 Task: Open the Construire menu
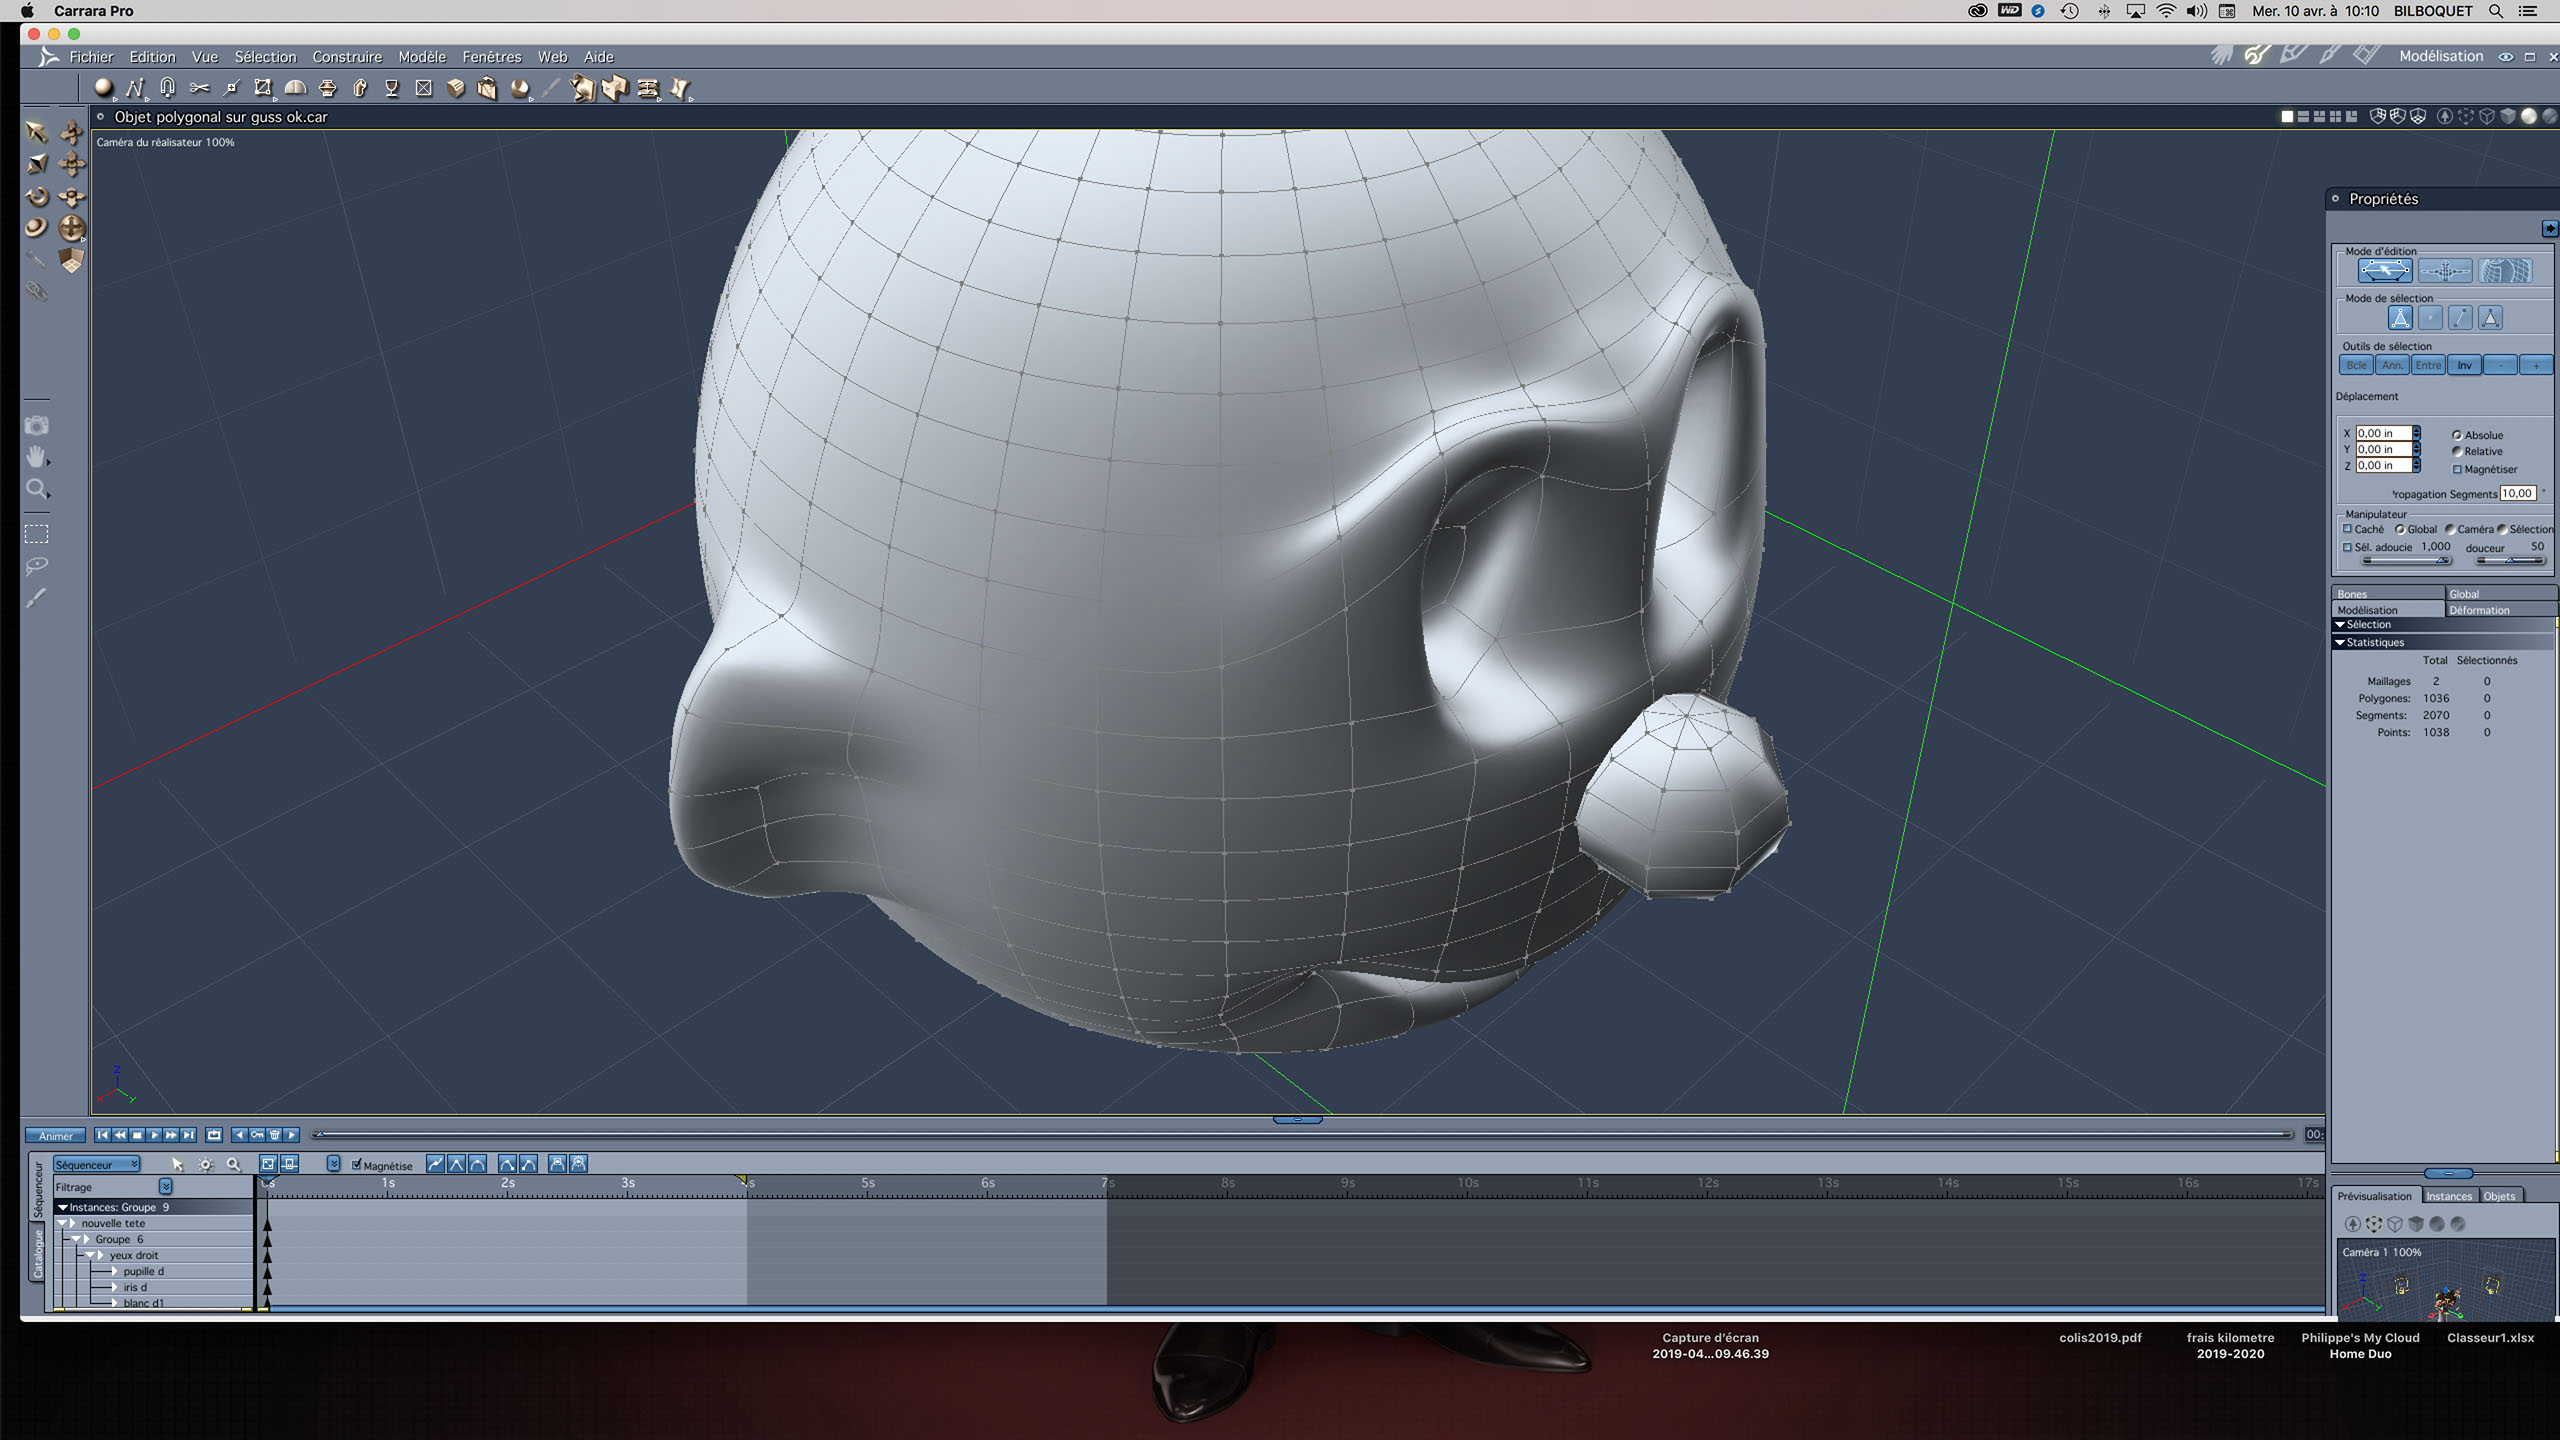tap(347, 57)
